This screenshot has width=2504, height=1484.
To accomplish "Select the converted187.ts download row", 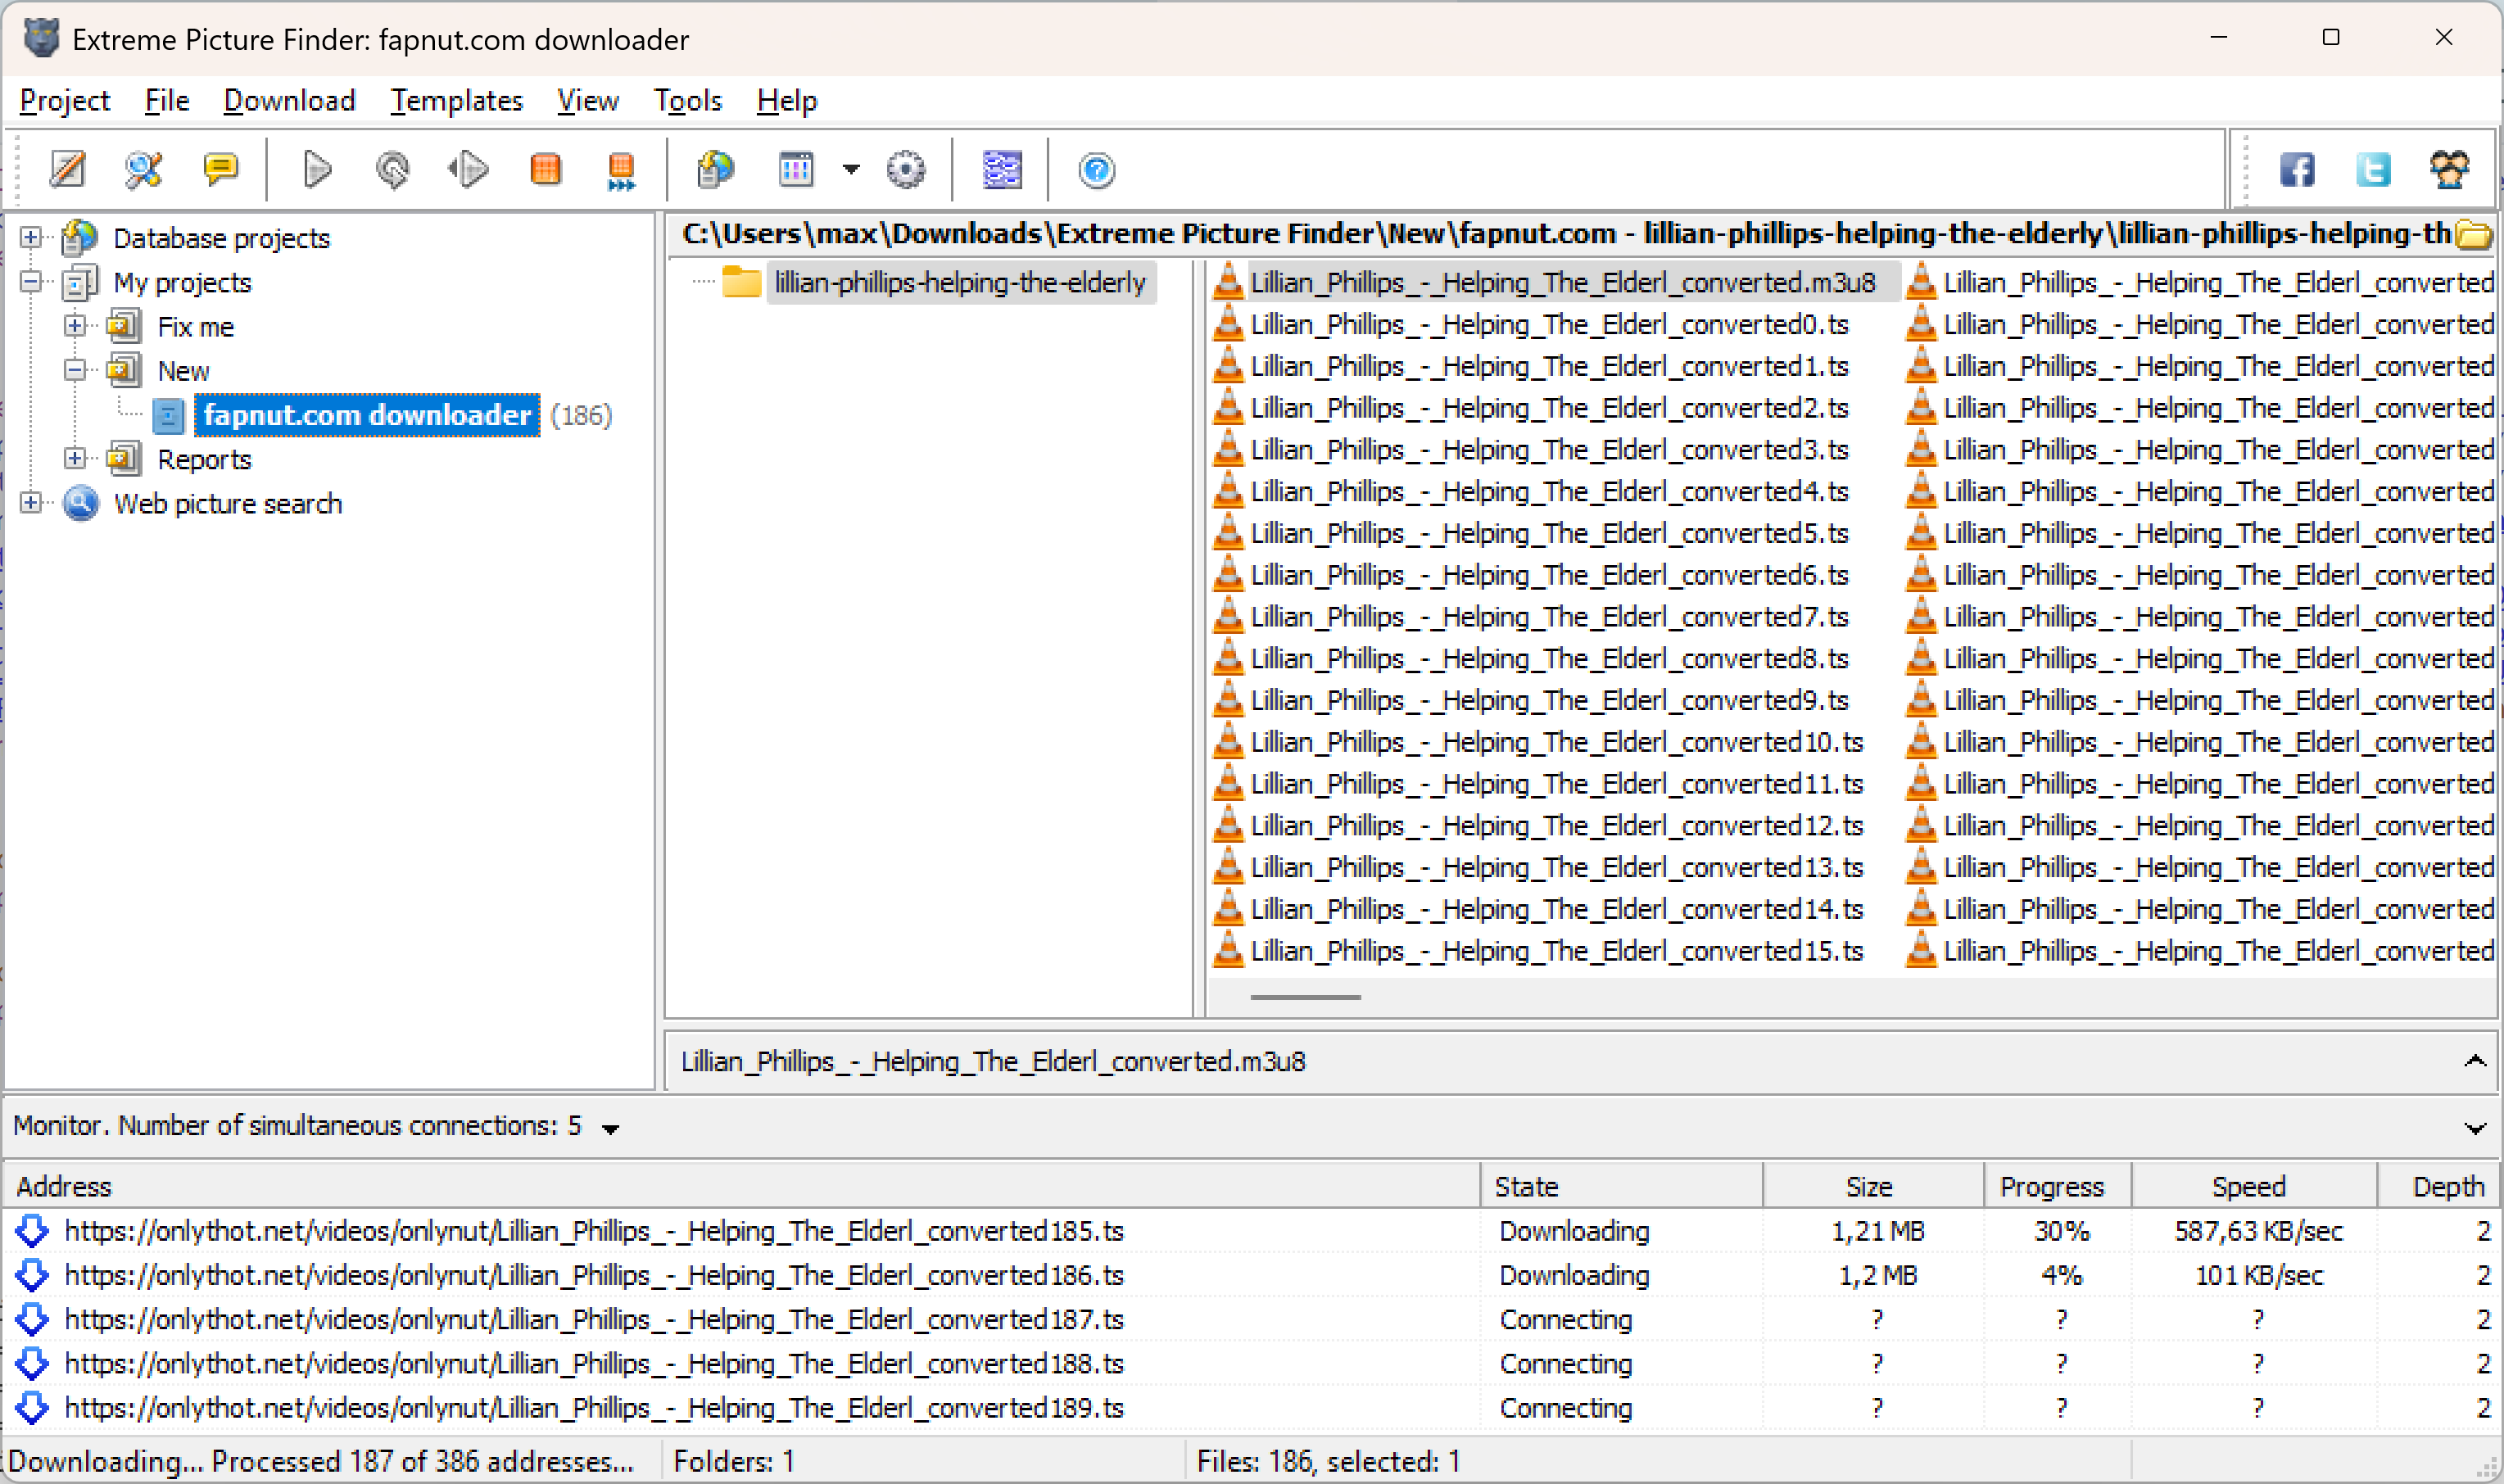I will (1252, 1320).
